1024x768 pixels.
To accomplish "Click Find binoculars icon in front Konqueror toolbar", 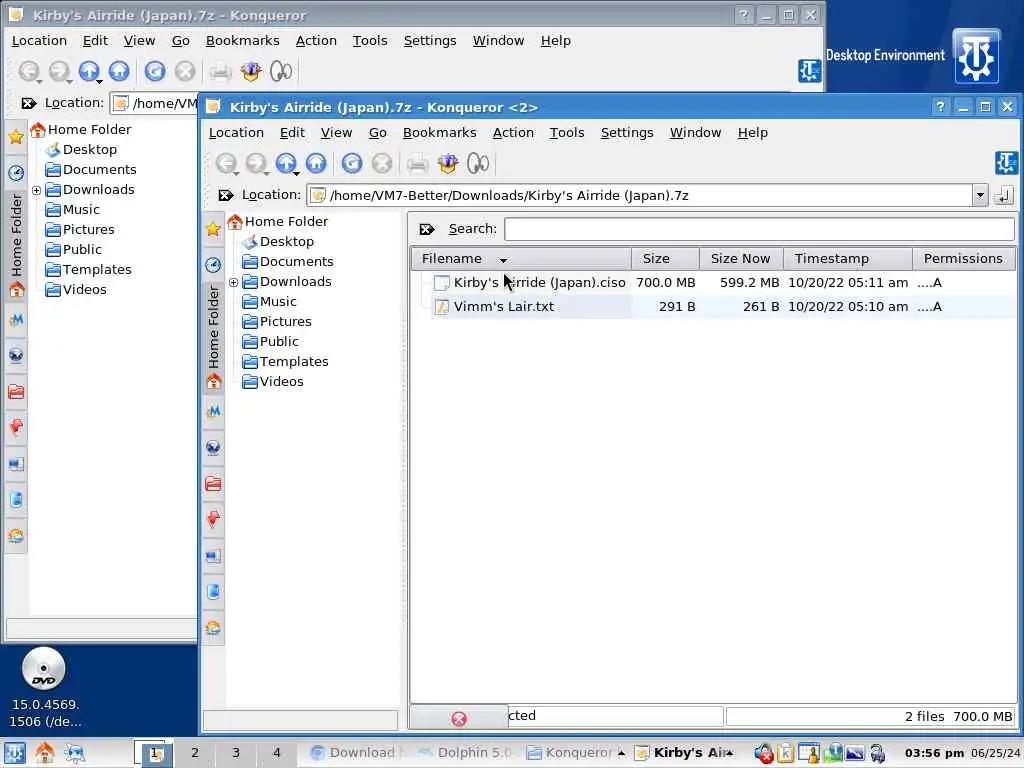I will (478, 163).
